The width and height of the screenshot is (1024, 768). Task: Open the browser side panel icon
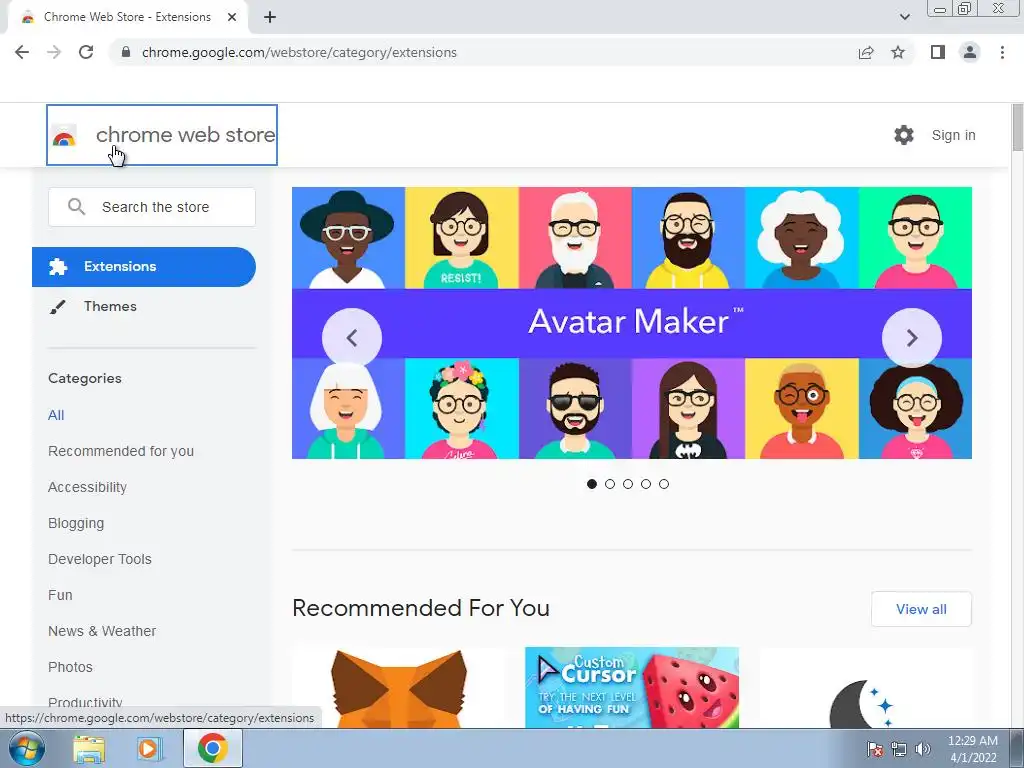[x=938, y=52]
